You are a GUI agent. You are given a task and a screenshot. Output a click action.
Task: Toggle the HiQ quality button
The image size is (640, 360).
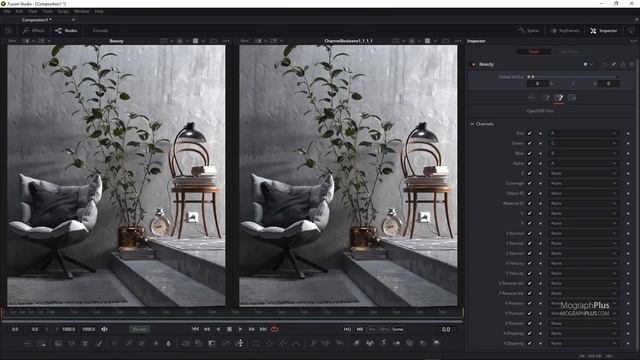pos(347,329)
